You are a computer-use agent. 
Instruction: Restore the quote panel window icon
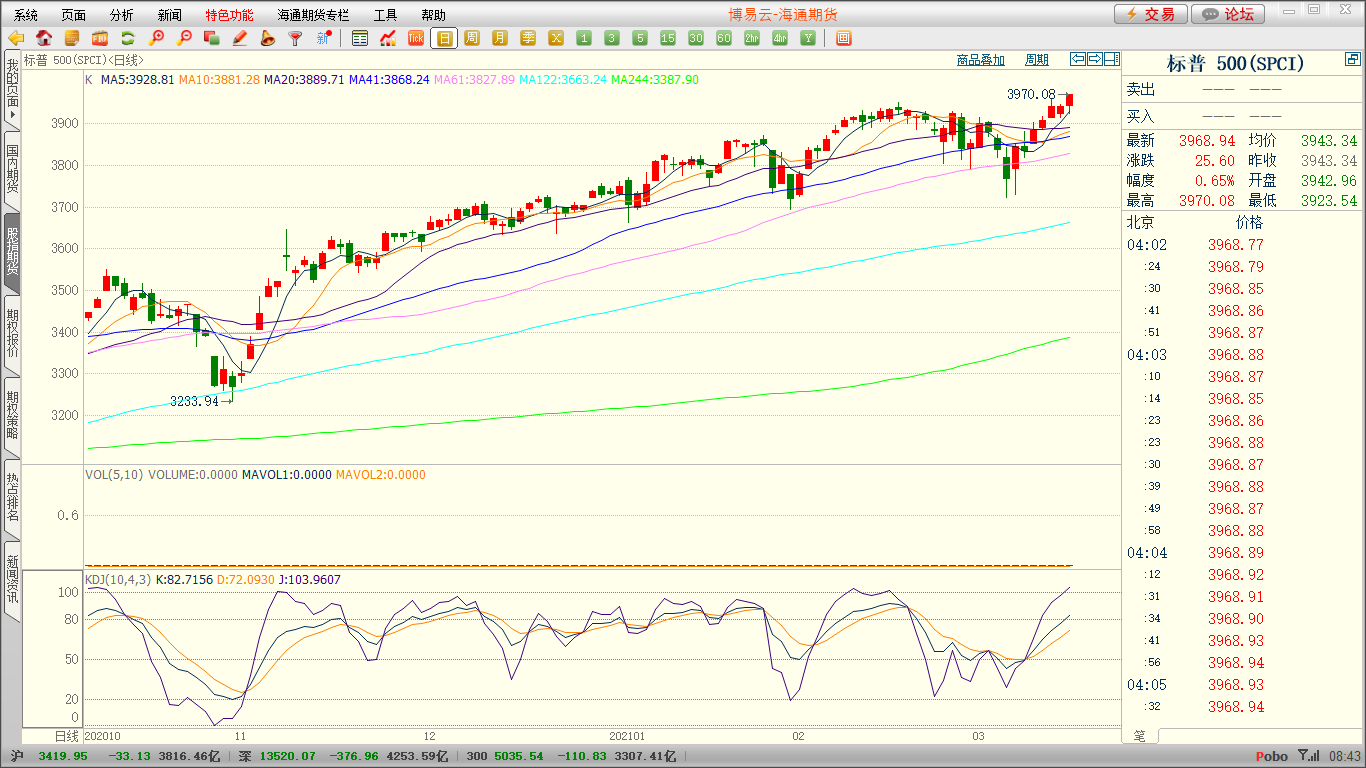(x=1352, y=61)
